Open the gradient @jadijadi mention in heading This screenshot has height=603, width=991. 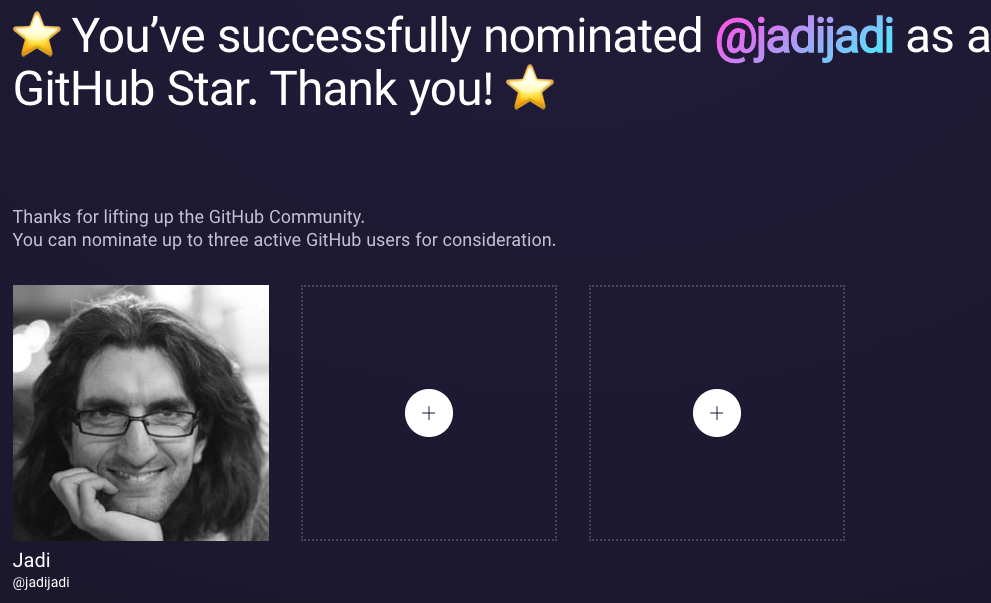pos(805,37)
